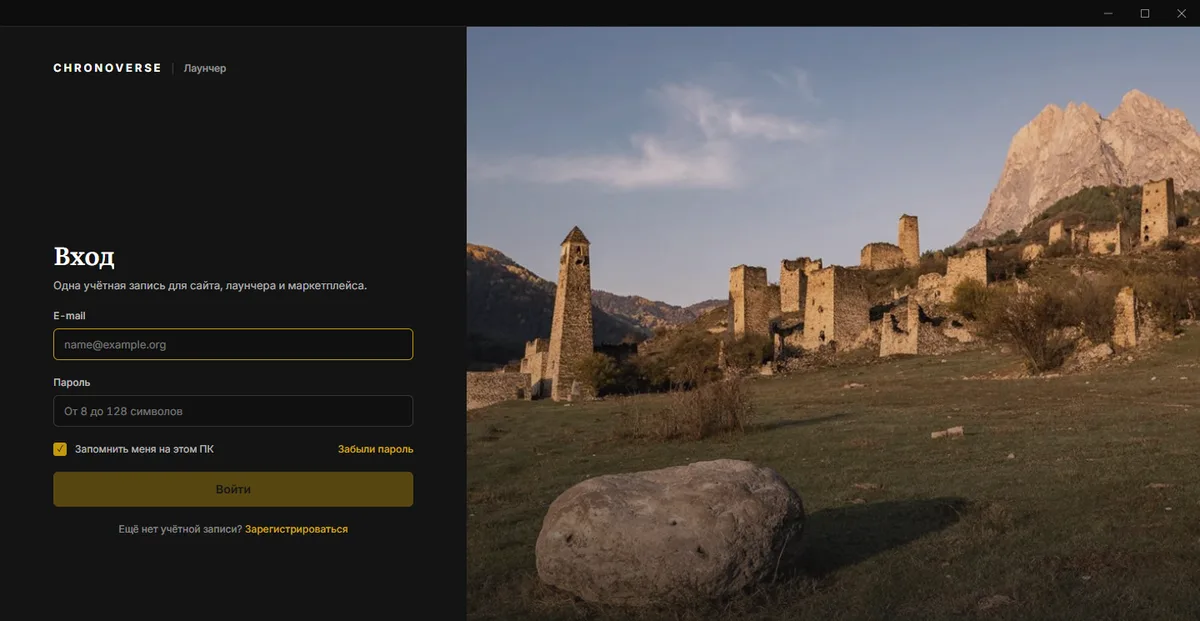This screenshot has height=621, width=1200.
Task: Click the Ещё нет учётной записи text
Action: pyautogui.click(x=180, y=529)
